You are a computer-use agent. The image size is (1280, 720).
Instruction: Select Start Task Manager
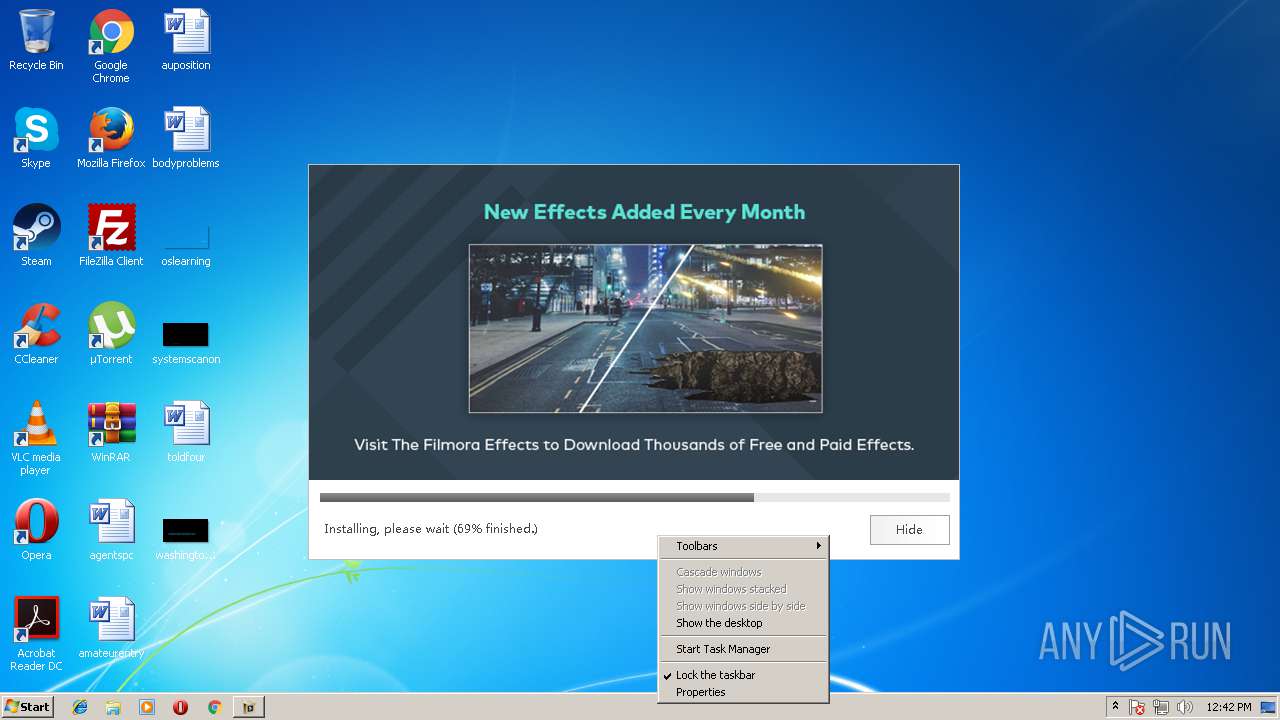point(743,649)
